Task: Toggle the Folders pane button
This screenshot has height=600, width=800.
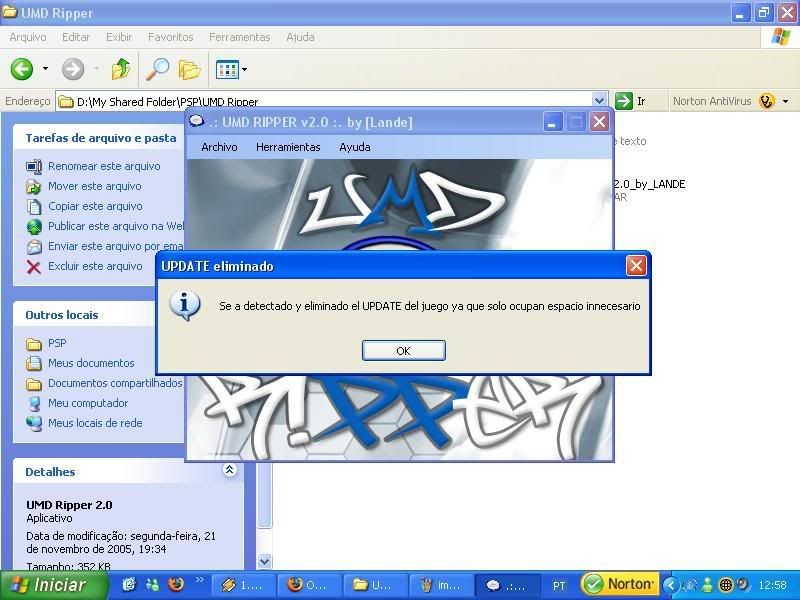Action: click(x=189, y=69)
